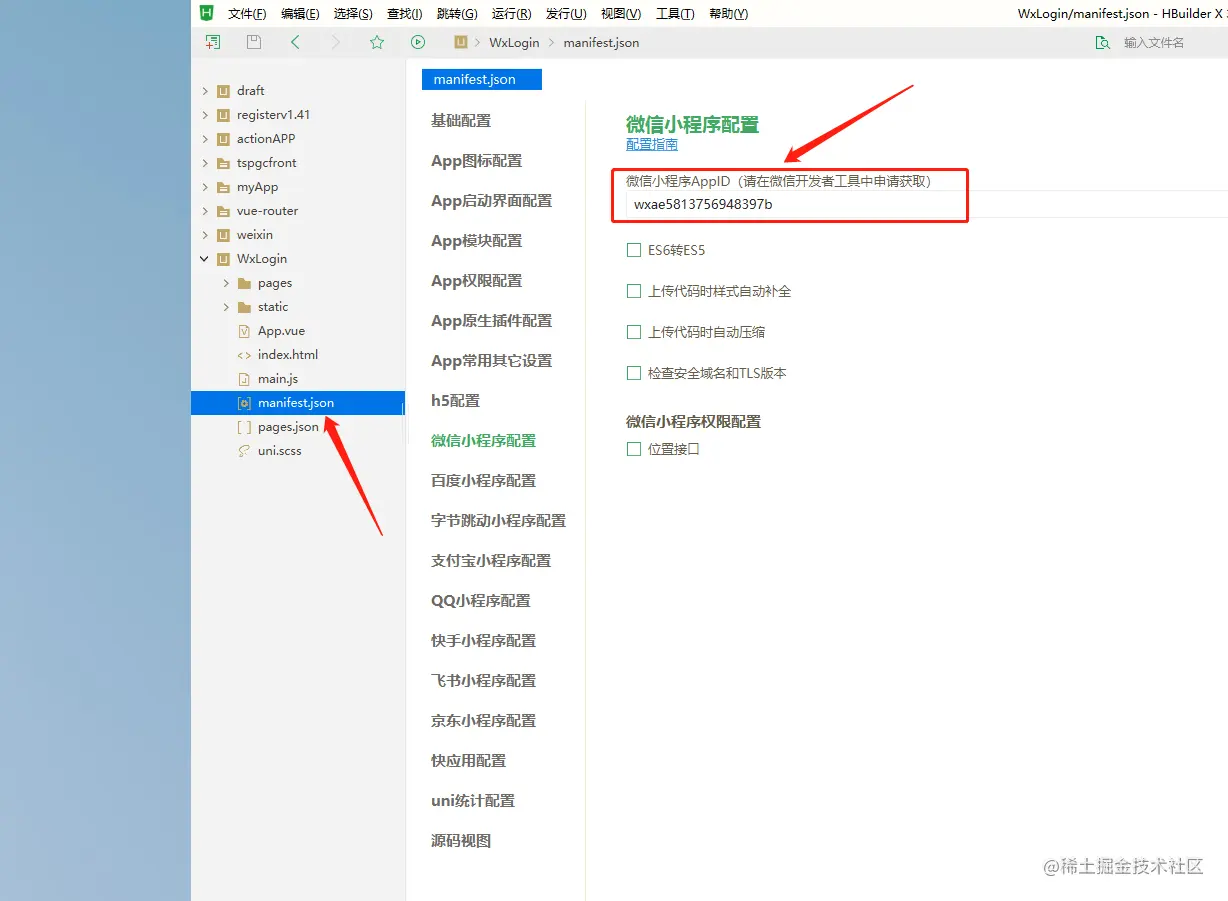Enable 上传代码时样式自动补全 checkbox
Image resolution: width=1228 pixels, height=901 pixels.
(633, 291)
